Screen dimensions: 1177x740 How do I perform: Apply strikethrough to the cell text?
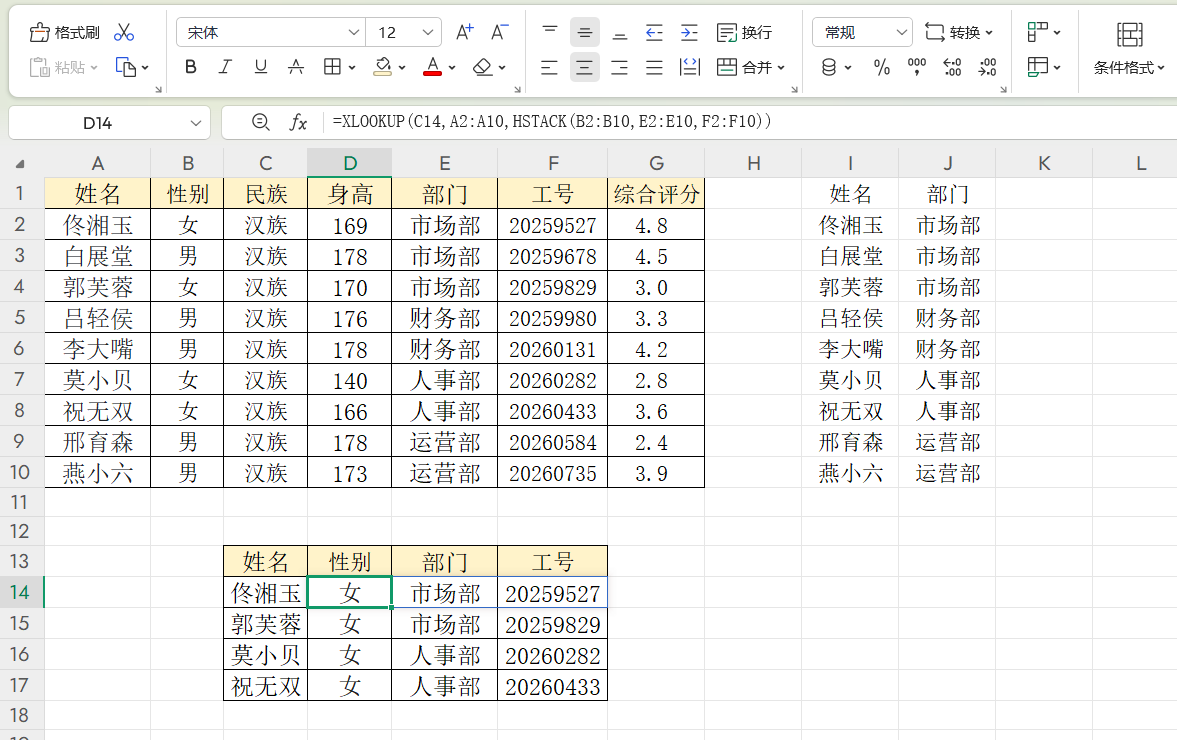tap(296, 67)
